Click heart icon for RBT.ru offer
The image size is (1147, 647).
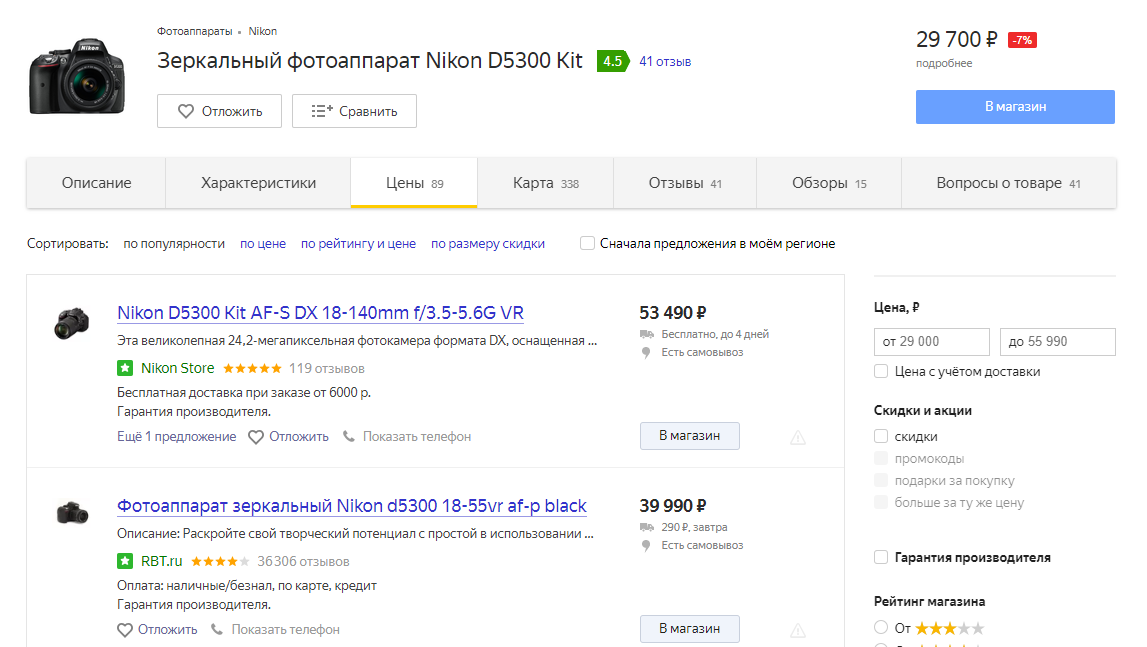[x=125, y=630]
